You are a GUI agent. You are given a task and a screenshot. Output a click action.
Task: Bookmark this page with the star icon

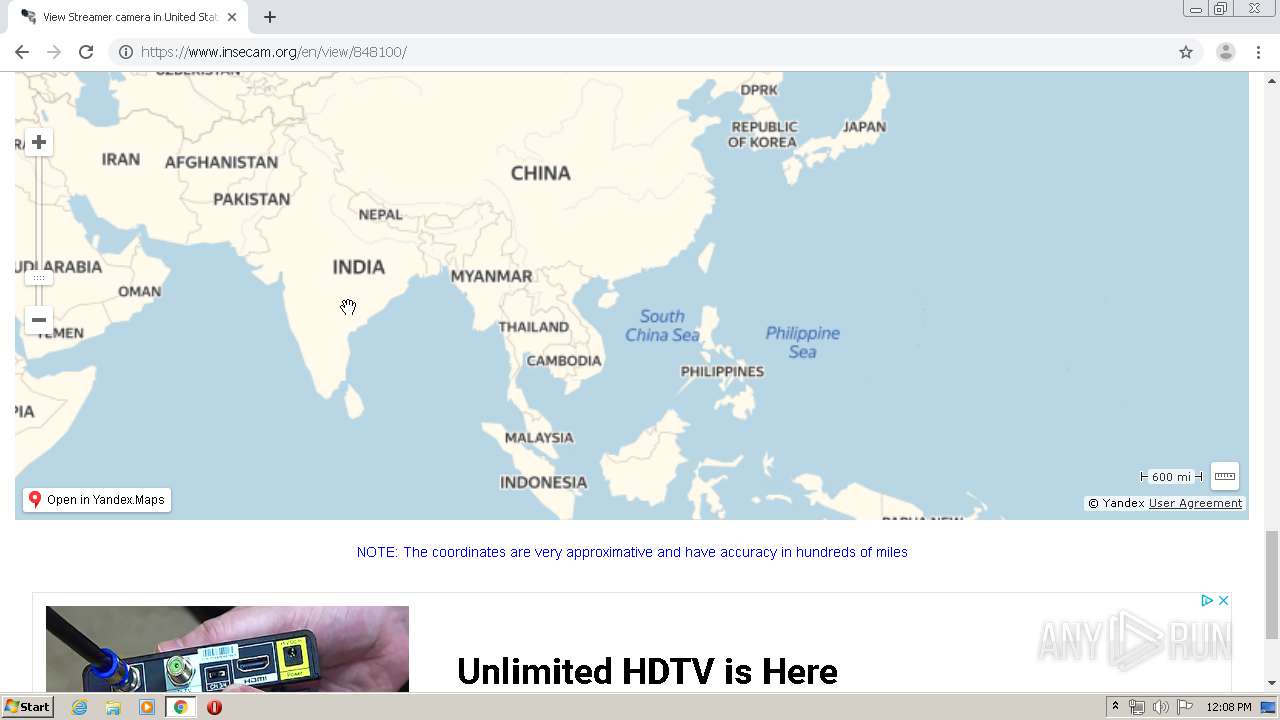coord(1186,52)
